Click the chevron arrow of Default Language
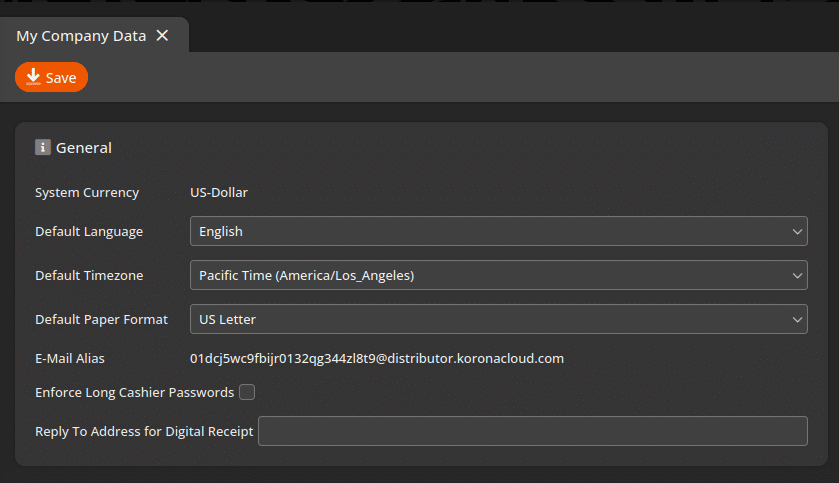This screenshot has width=839, height=483. [797, 231]
